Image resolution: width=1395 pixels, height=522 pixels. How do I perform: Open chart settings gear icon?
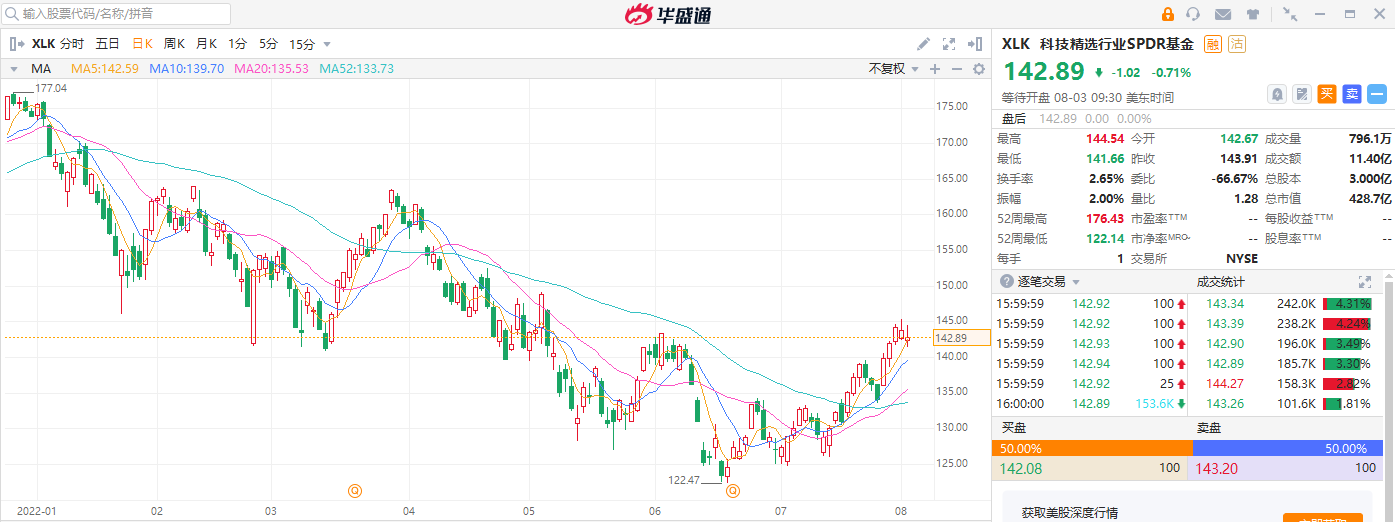click(x=979, y=69)
